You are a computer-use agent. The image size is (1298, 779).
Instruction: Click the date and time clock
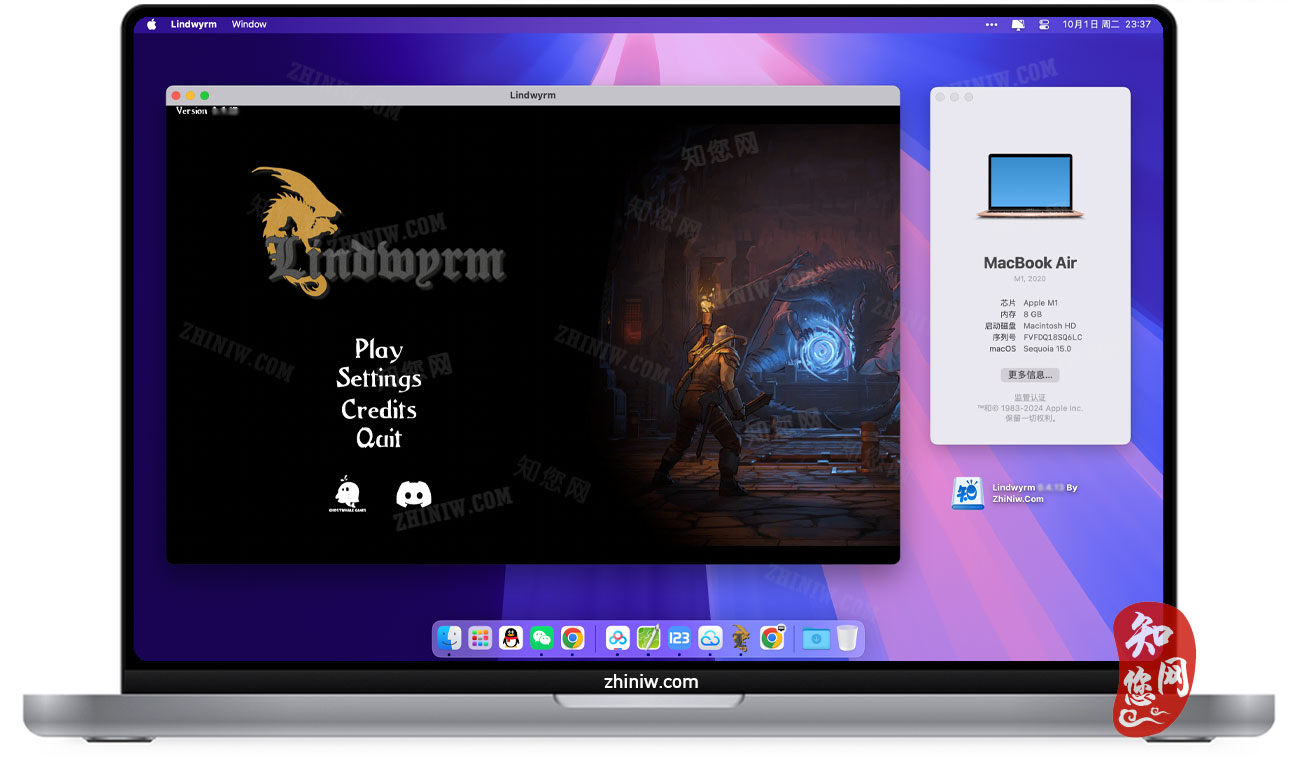pos(1108,24)
